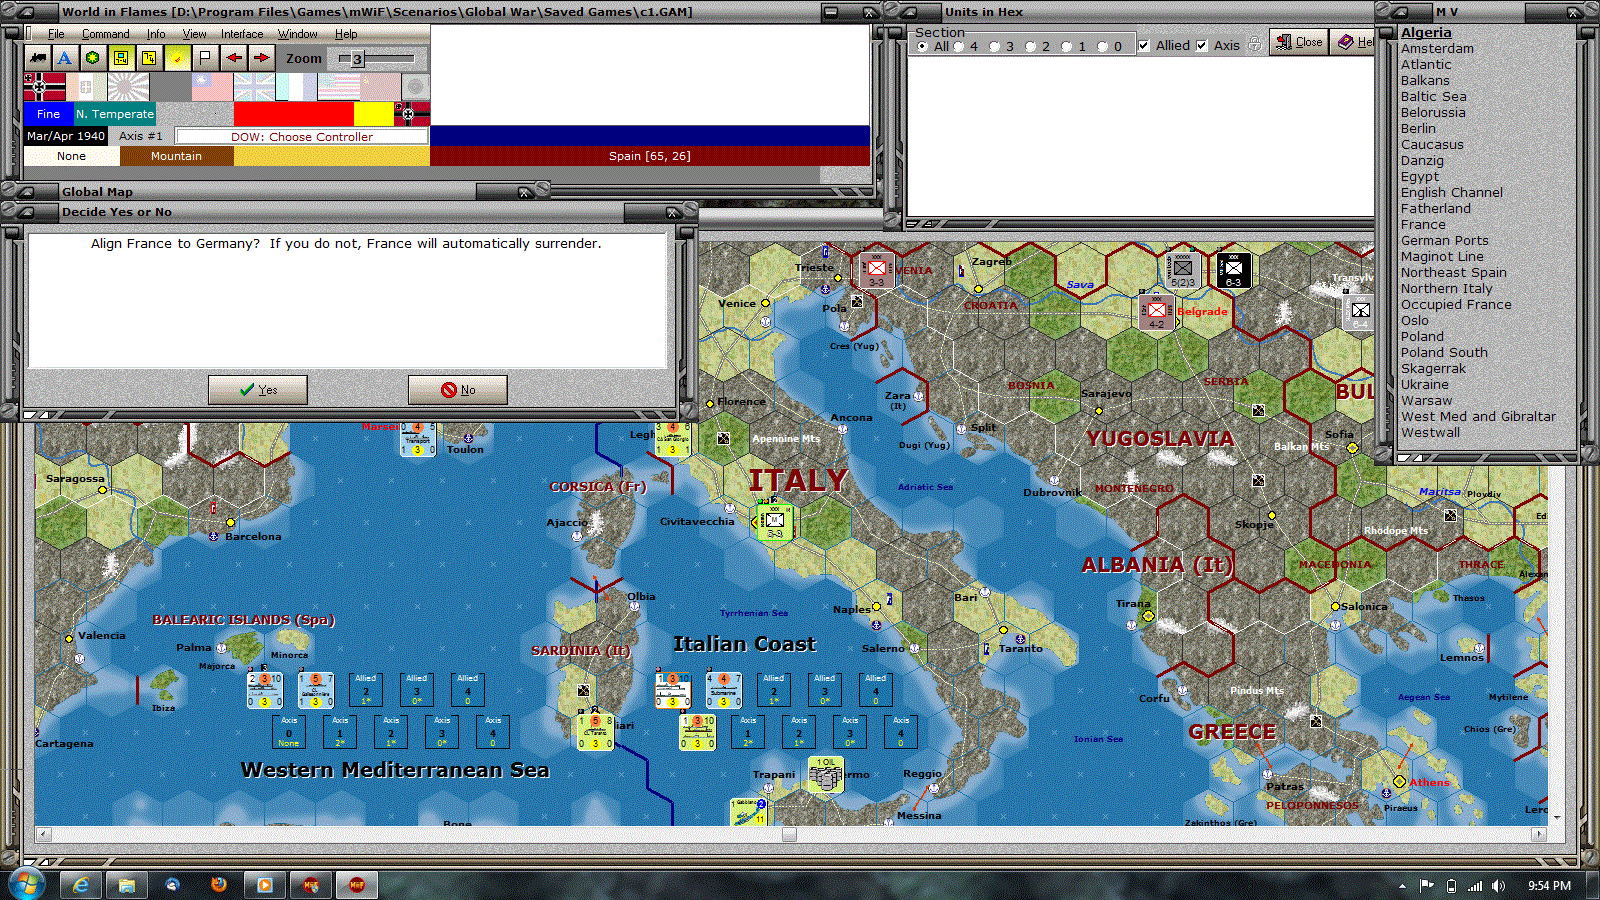Click the red unit counter near Trieste

[877, 270]
